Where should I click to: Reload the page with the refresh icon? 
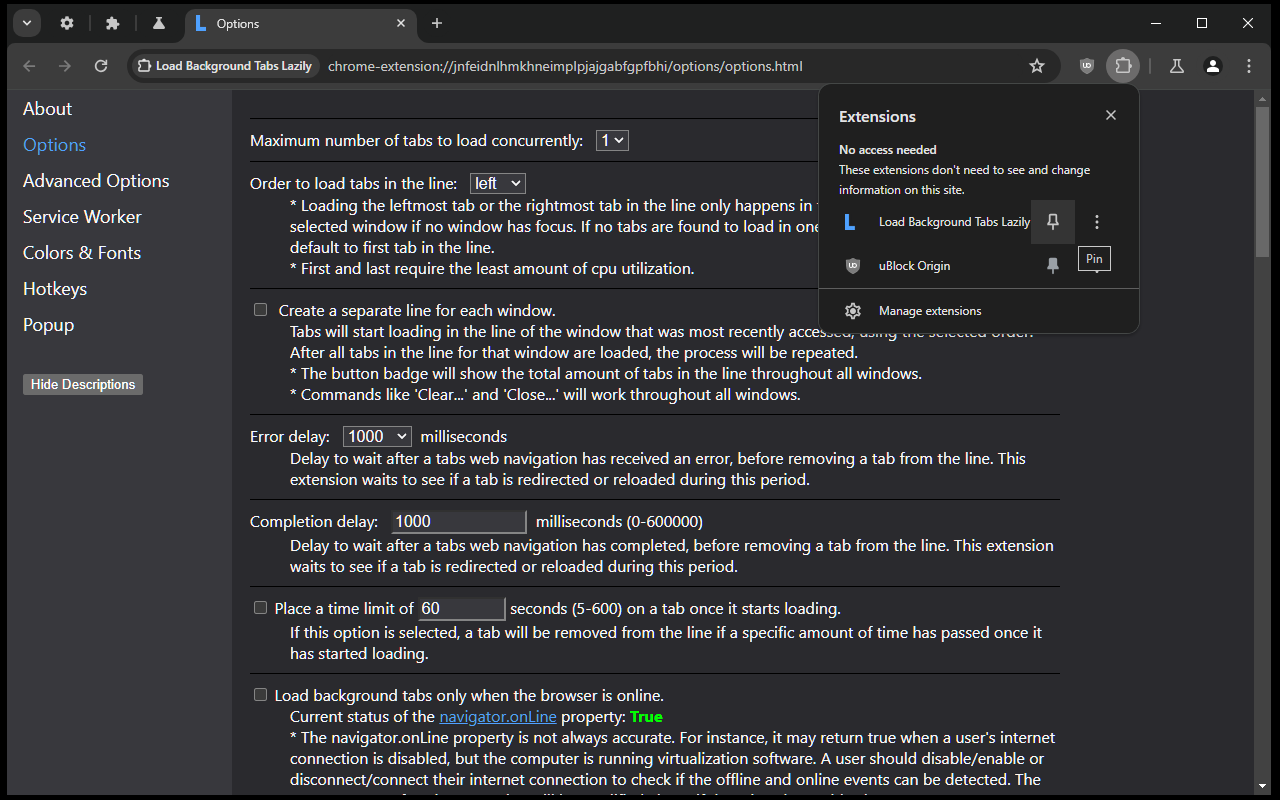tap(100, 66)
